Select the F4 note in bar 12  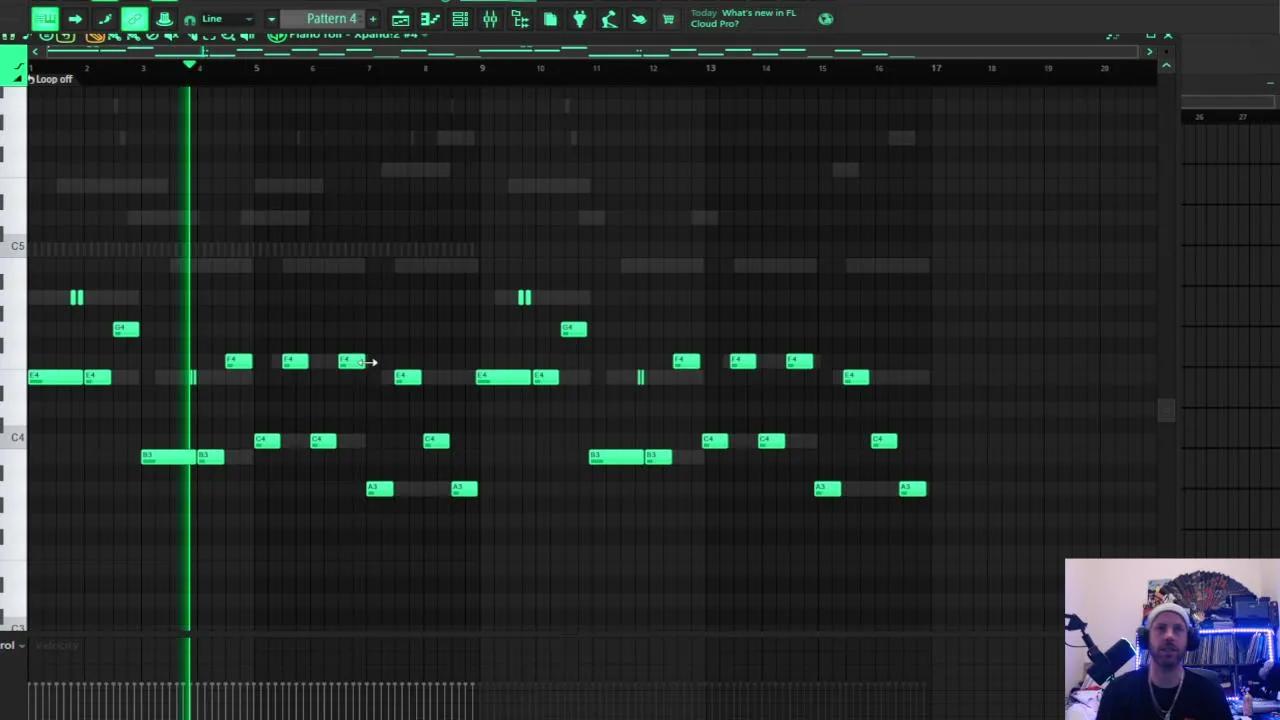click(687, 361)
